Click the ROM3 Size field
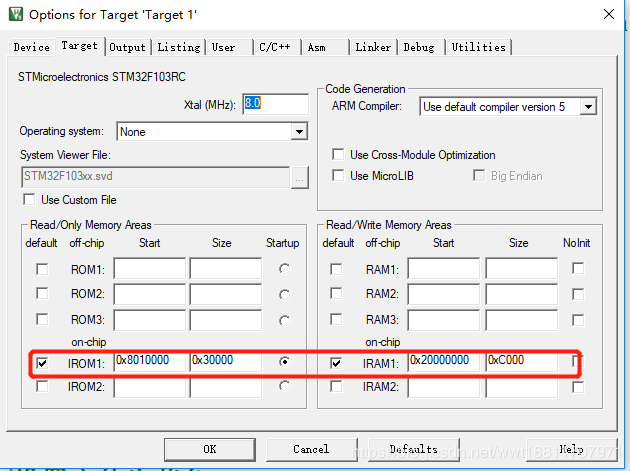Viewport: 630px width, 471px height. point(226,320)
